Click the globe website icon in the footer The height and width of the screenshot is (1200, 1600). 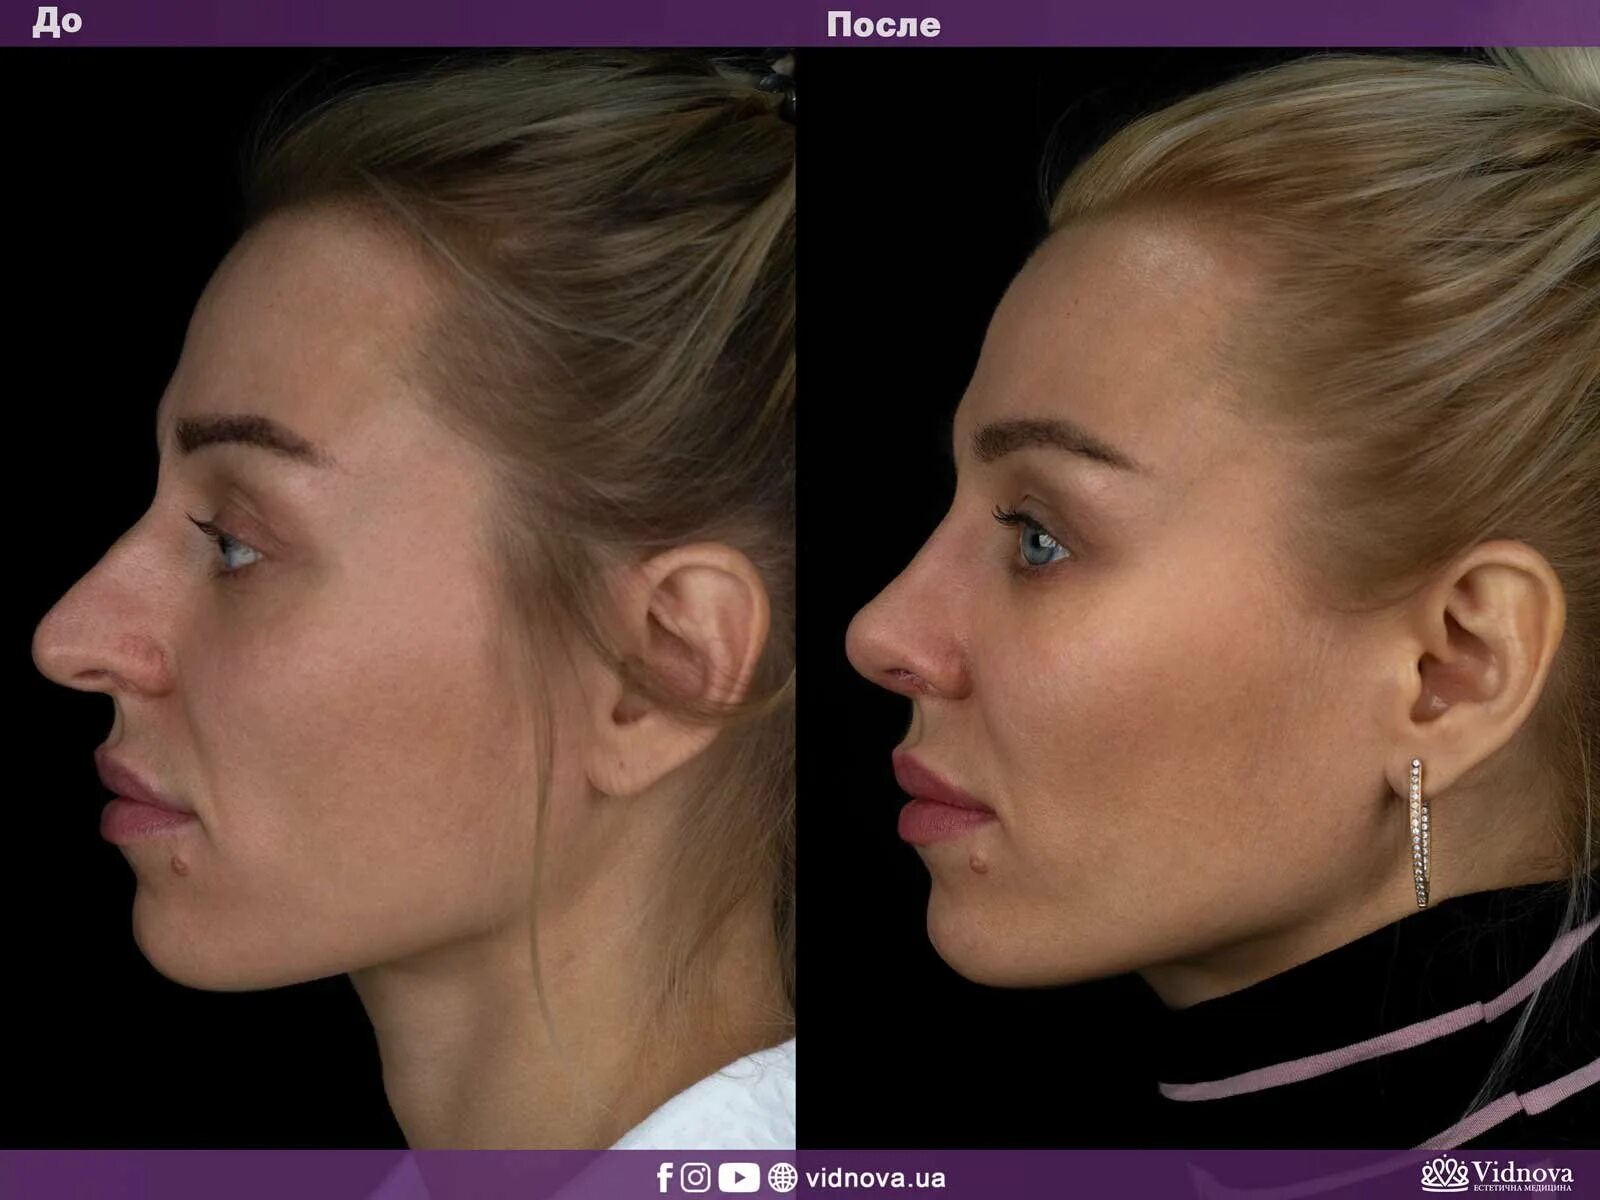pos(783,1178)
